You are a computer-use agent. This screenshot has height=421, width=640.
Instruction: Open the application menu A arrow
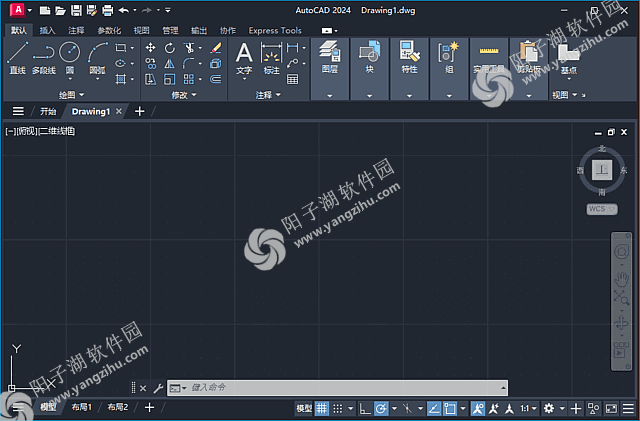(30, 10)
